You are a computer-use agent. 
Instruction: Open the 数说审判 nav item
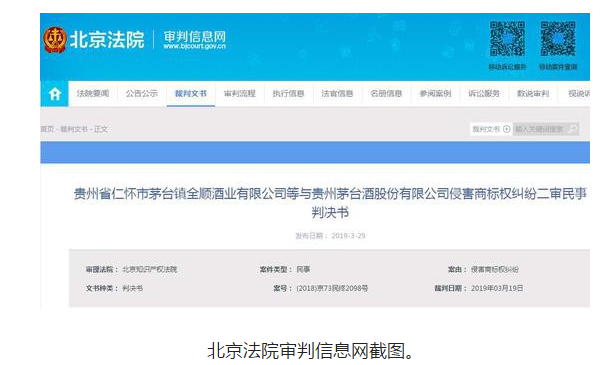coord(533,94)
